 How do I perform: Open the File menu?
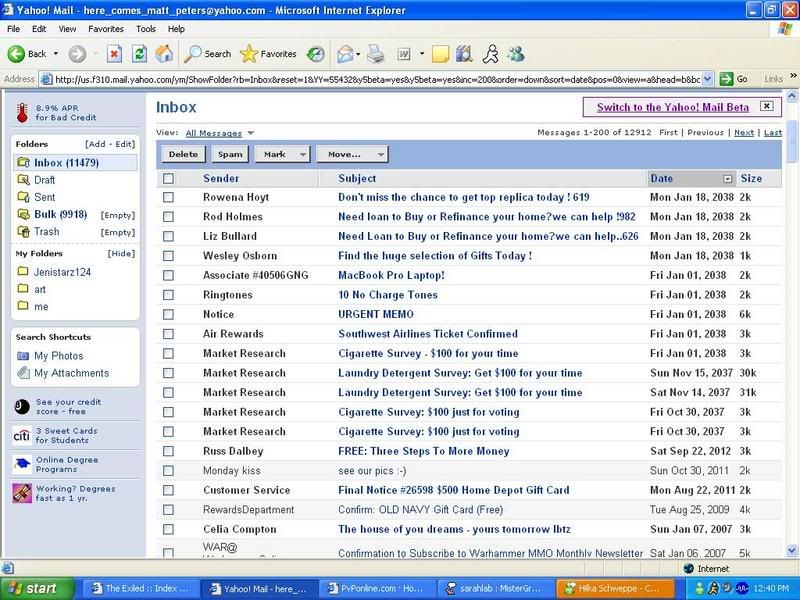pyautogui.click(x=13, y=29)
